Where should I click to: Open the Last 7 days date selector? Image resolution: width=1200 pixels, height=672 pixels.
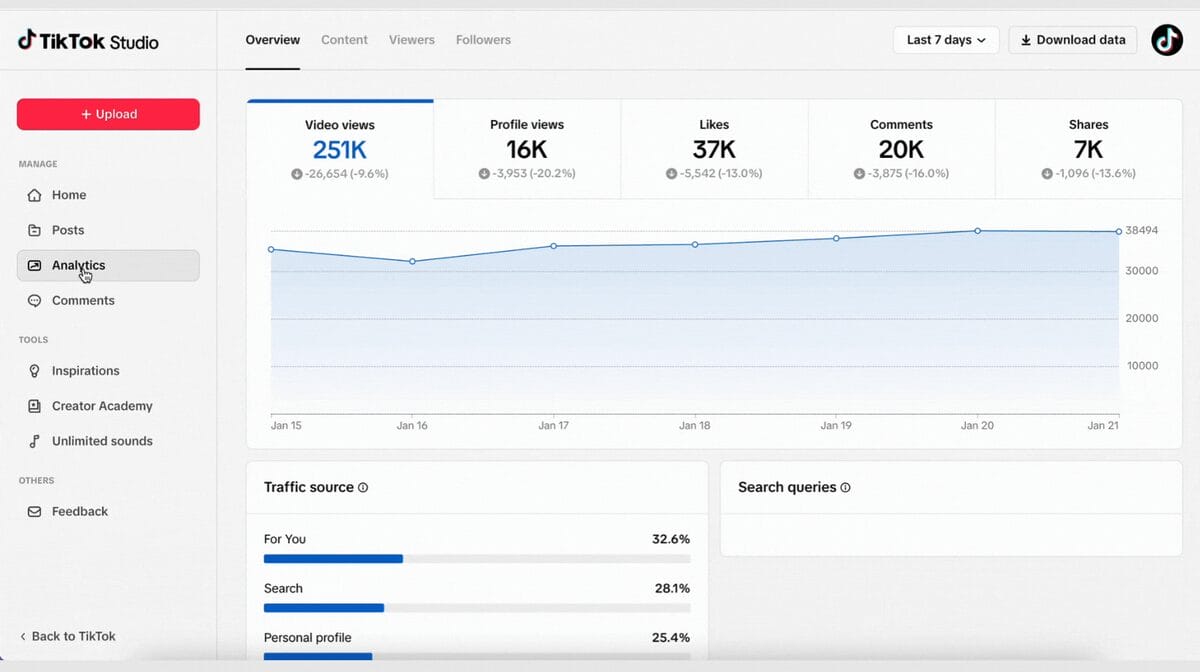pos(944,39)
